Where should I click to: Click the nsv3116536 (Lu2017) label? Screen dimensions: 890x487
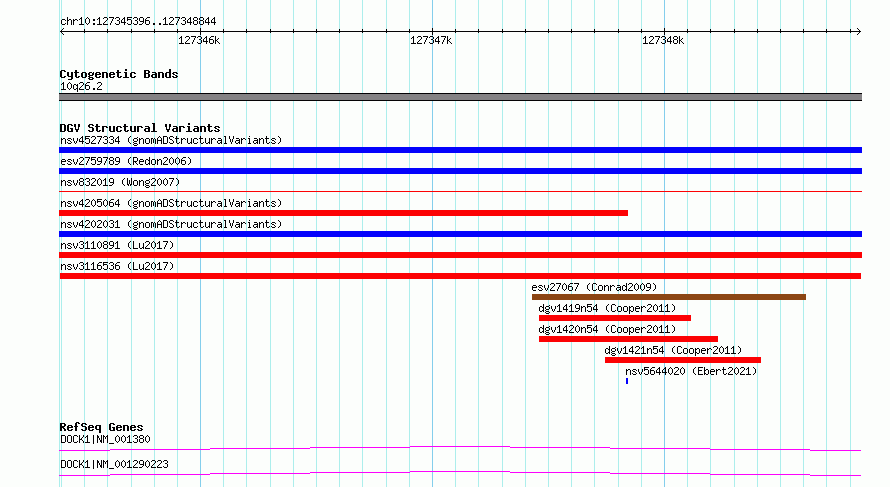tap(117, 266)
